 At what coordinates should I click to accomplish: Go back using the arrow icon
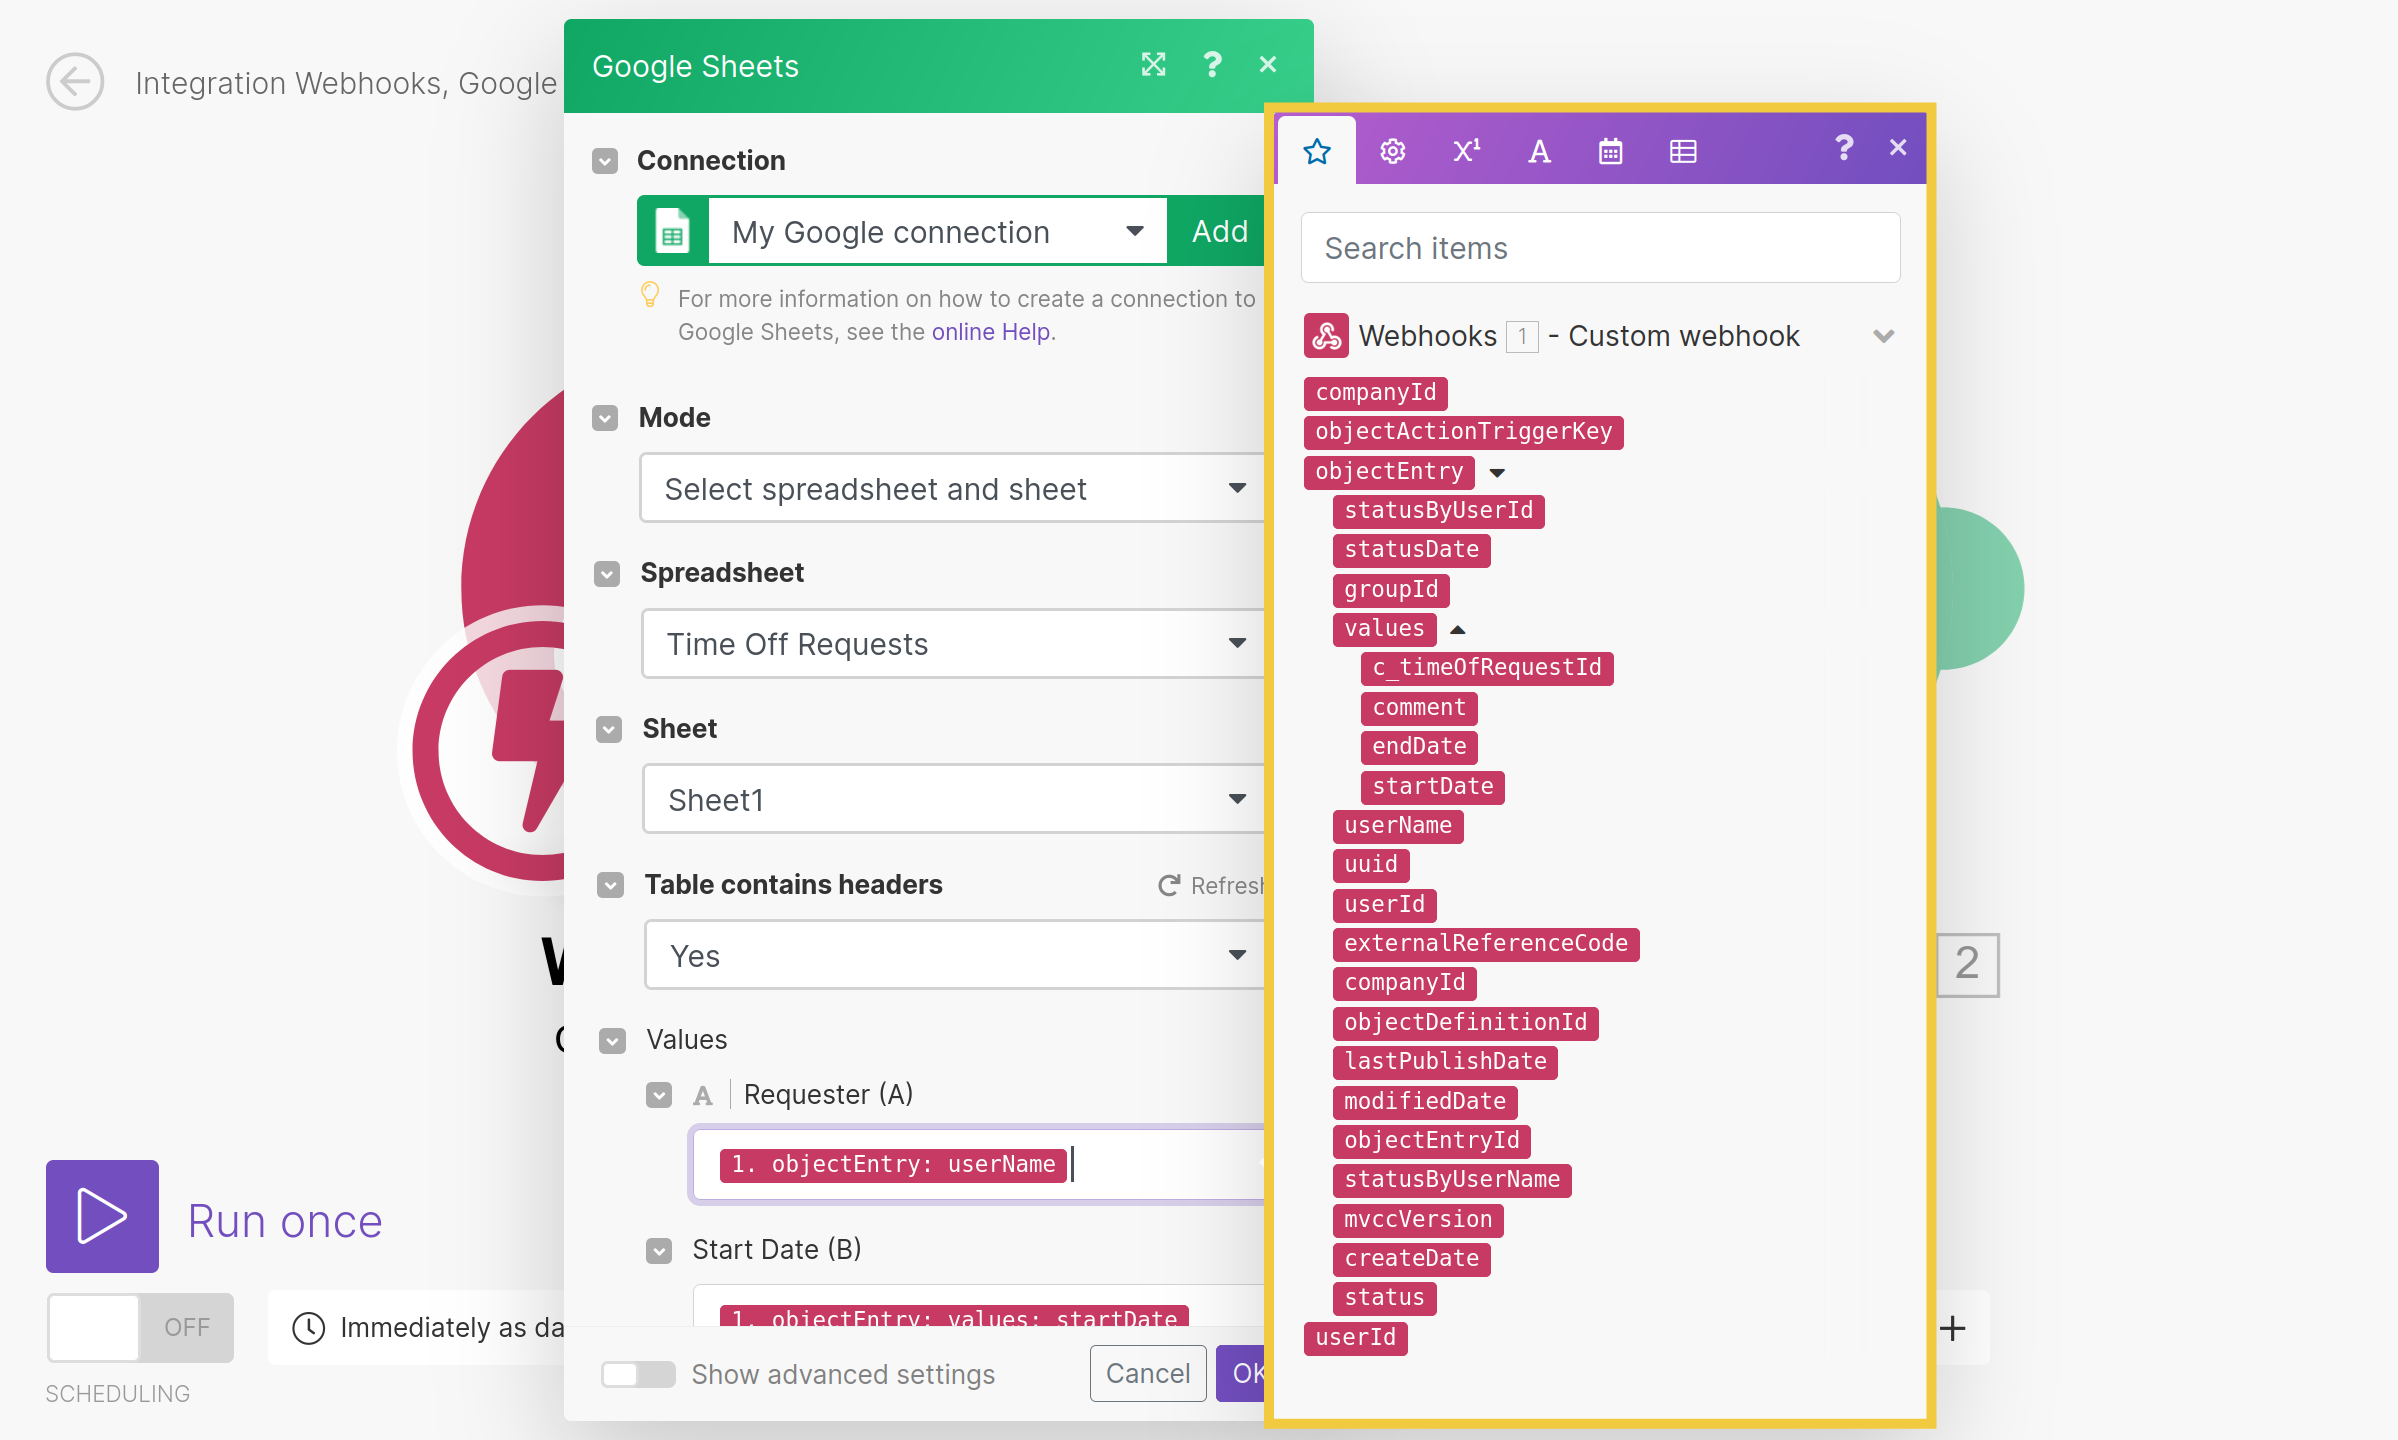(75, 82)
